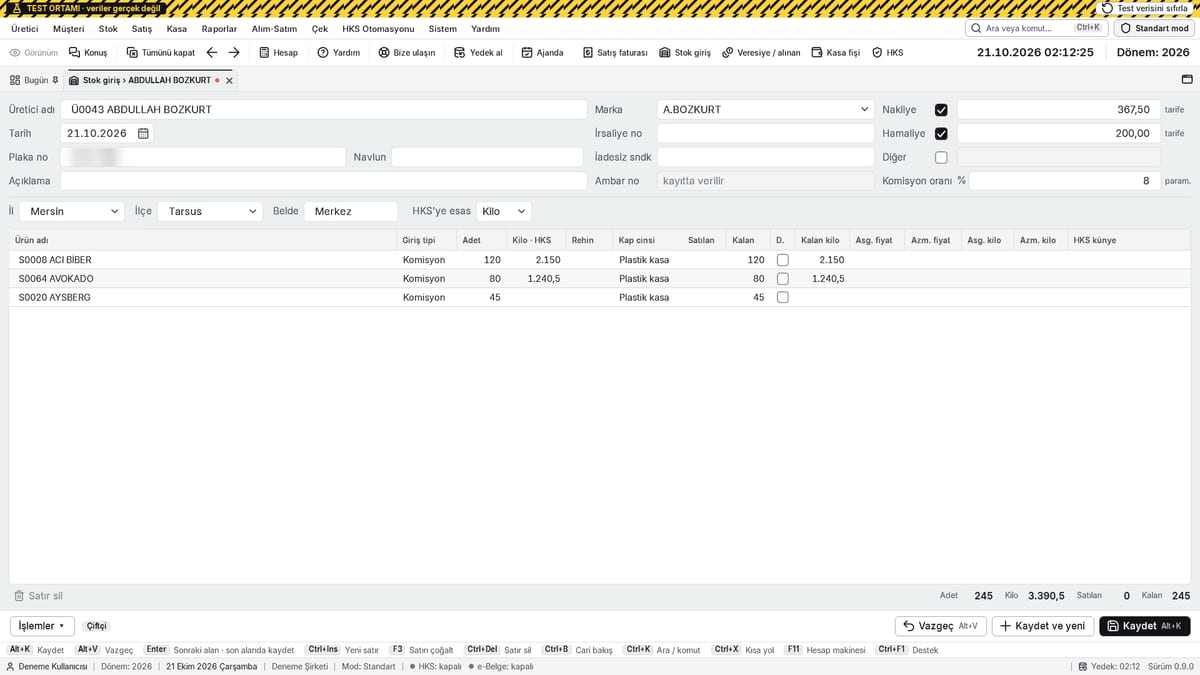The width and height of the screenshot is (1200, 675).
Task: Open the calendar picker next to Tarih
Action: (143, 133)
